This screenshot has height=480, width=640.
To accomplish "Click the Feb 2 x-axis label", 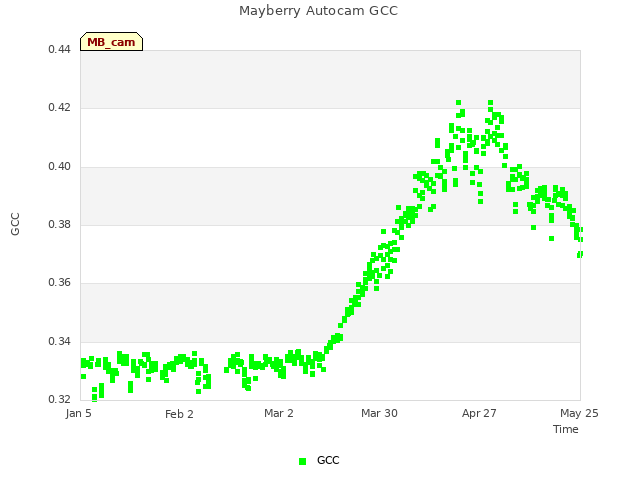I will (x=179, y=414).
